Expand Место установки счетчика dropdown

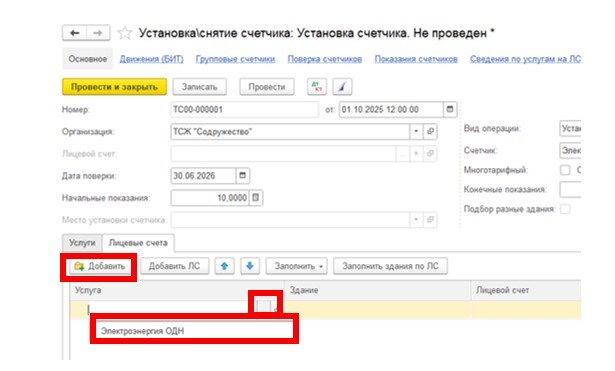[x=416, y=220]
